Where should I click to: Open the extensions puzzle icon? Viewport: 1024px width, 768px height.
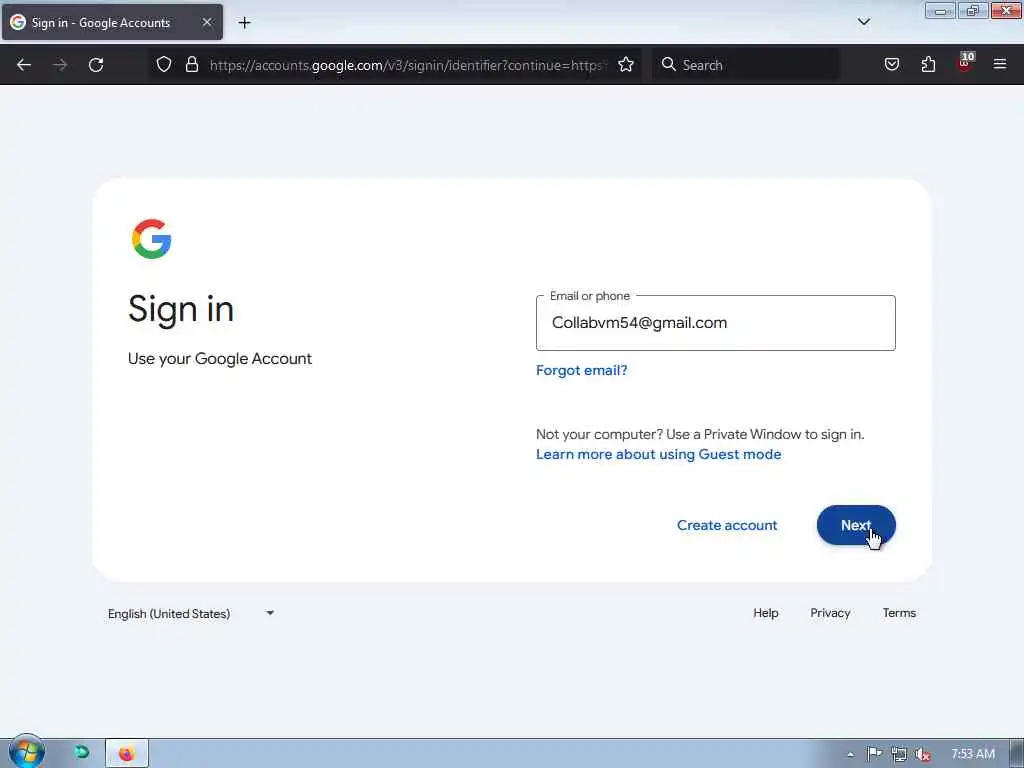[x=928, y=64]
